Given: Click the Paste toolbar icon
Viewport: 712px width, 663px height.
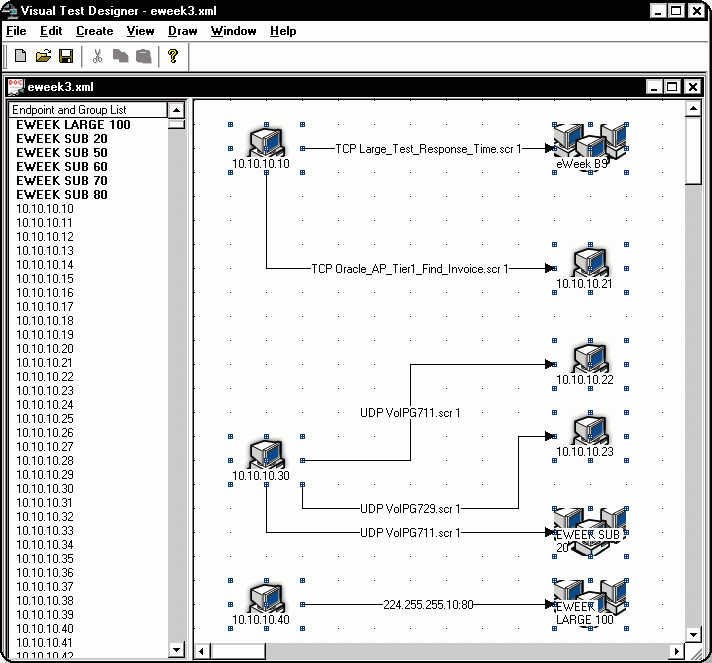Looking at the screenshot, I should (143, 56).
